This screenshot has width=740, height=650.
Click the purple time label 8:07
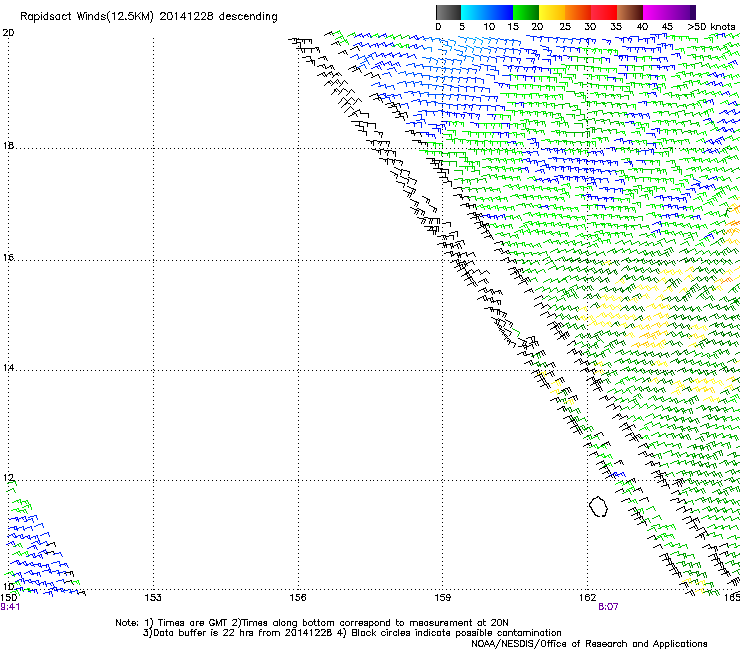click(x=608, y=607)
